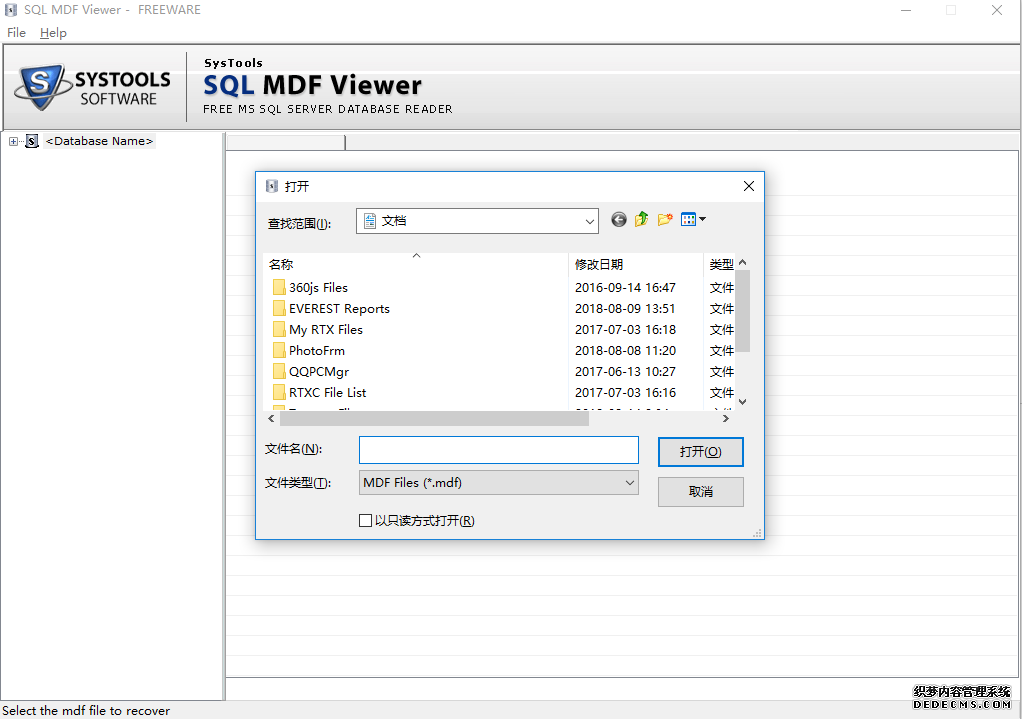
Task: Click the date 2017-07-03 16:18
Action: [625, 329]
